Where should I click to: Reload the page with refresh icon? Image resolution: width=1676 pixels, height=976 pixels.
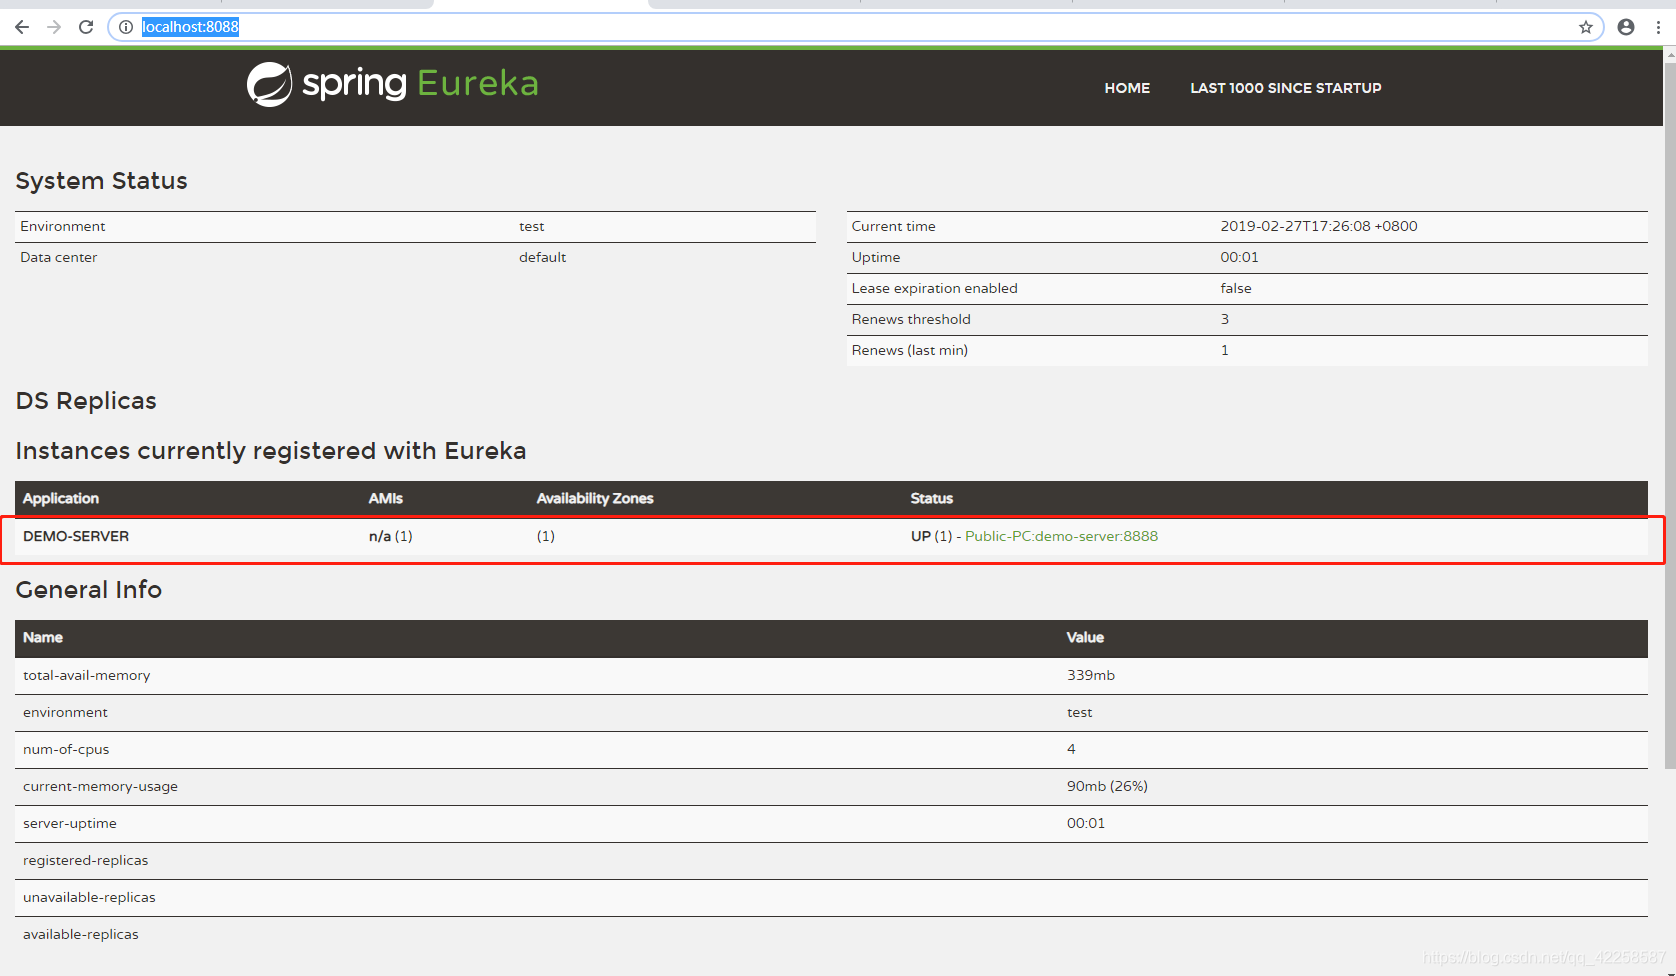[86, 27]
